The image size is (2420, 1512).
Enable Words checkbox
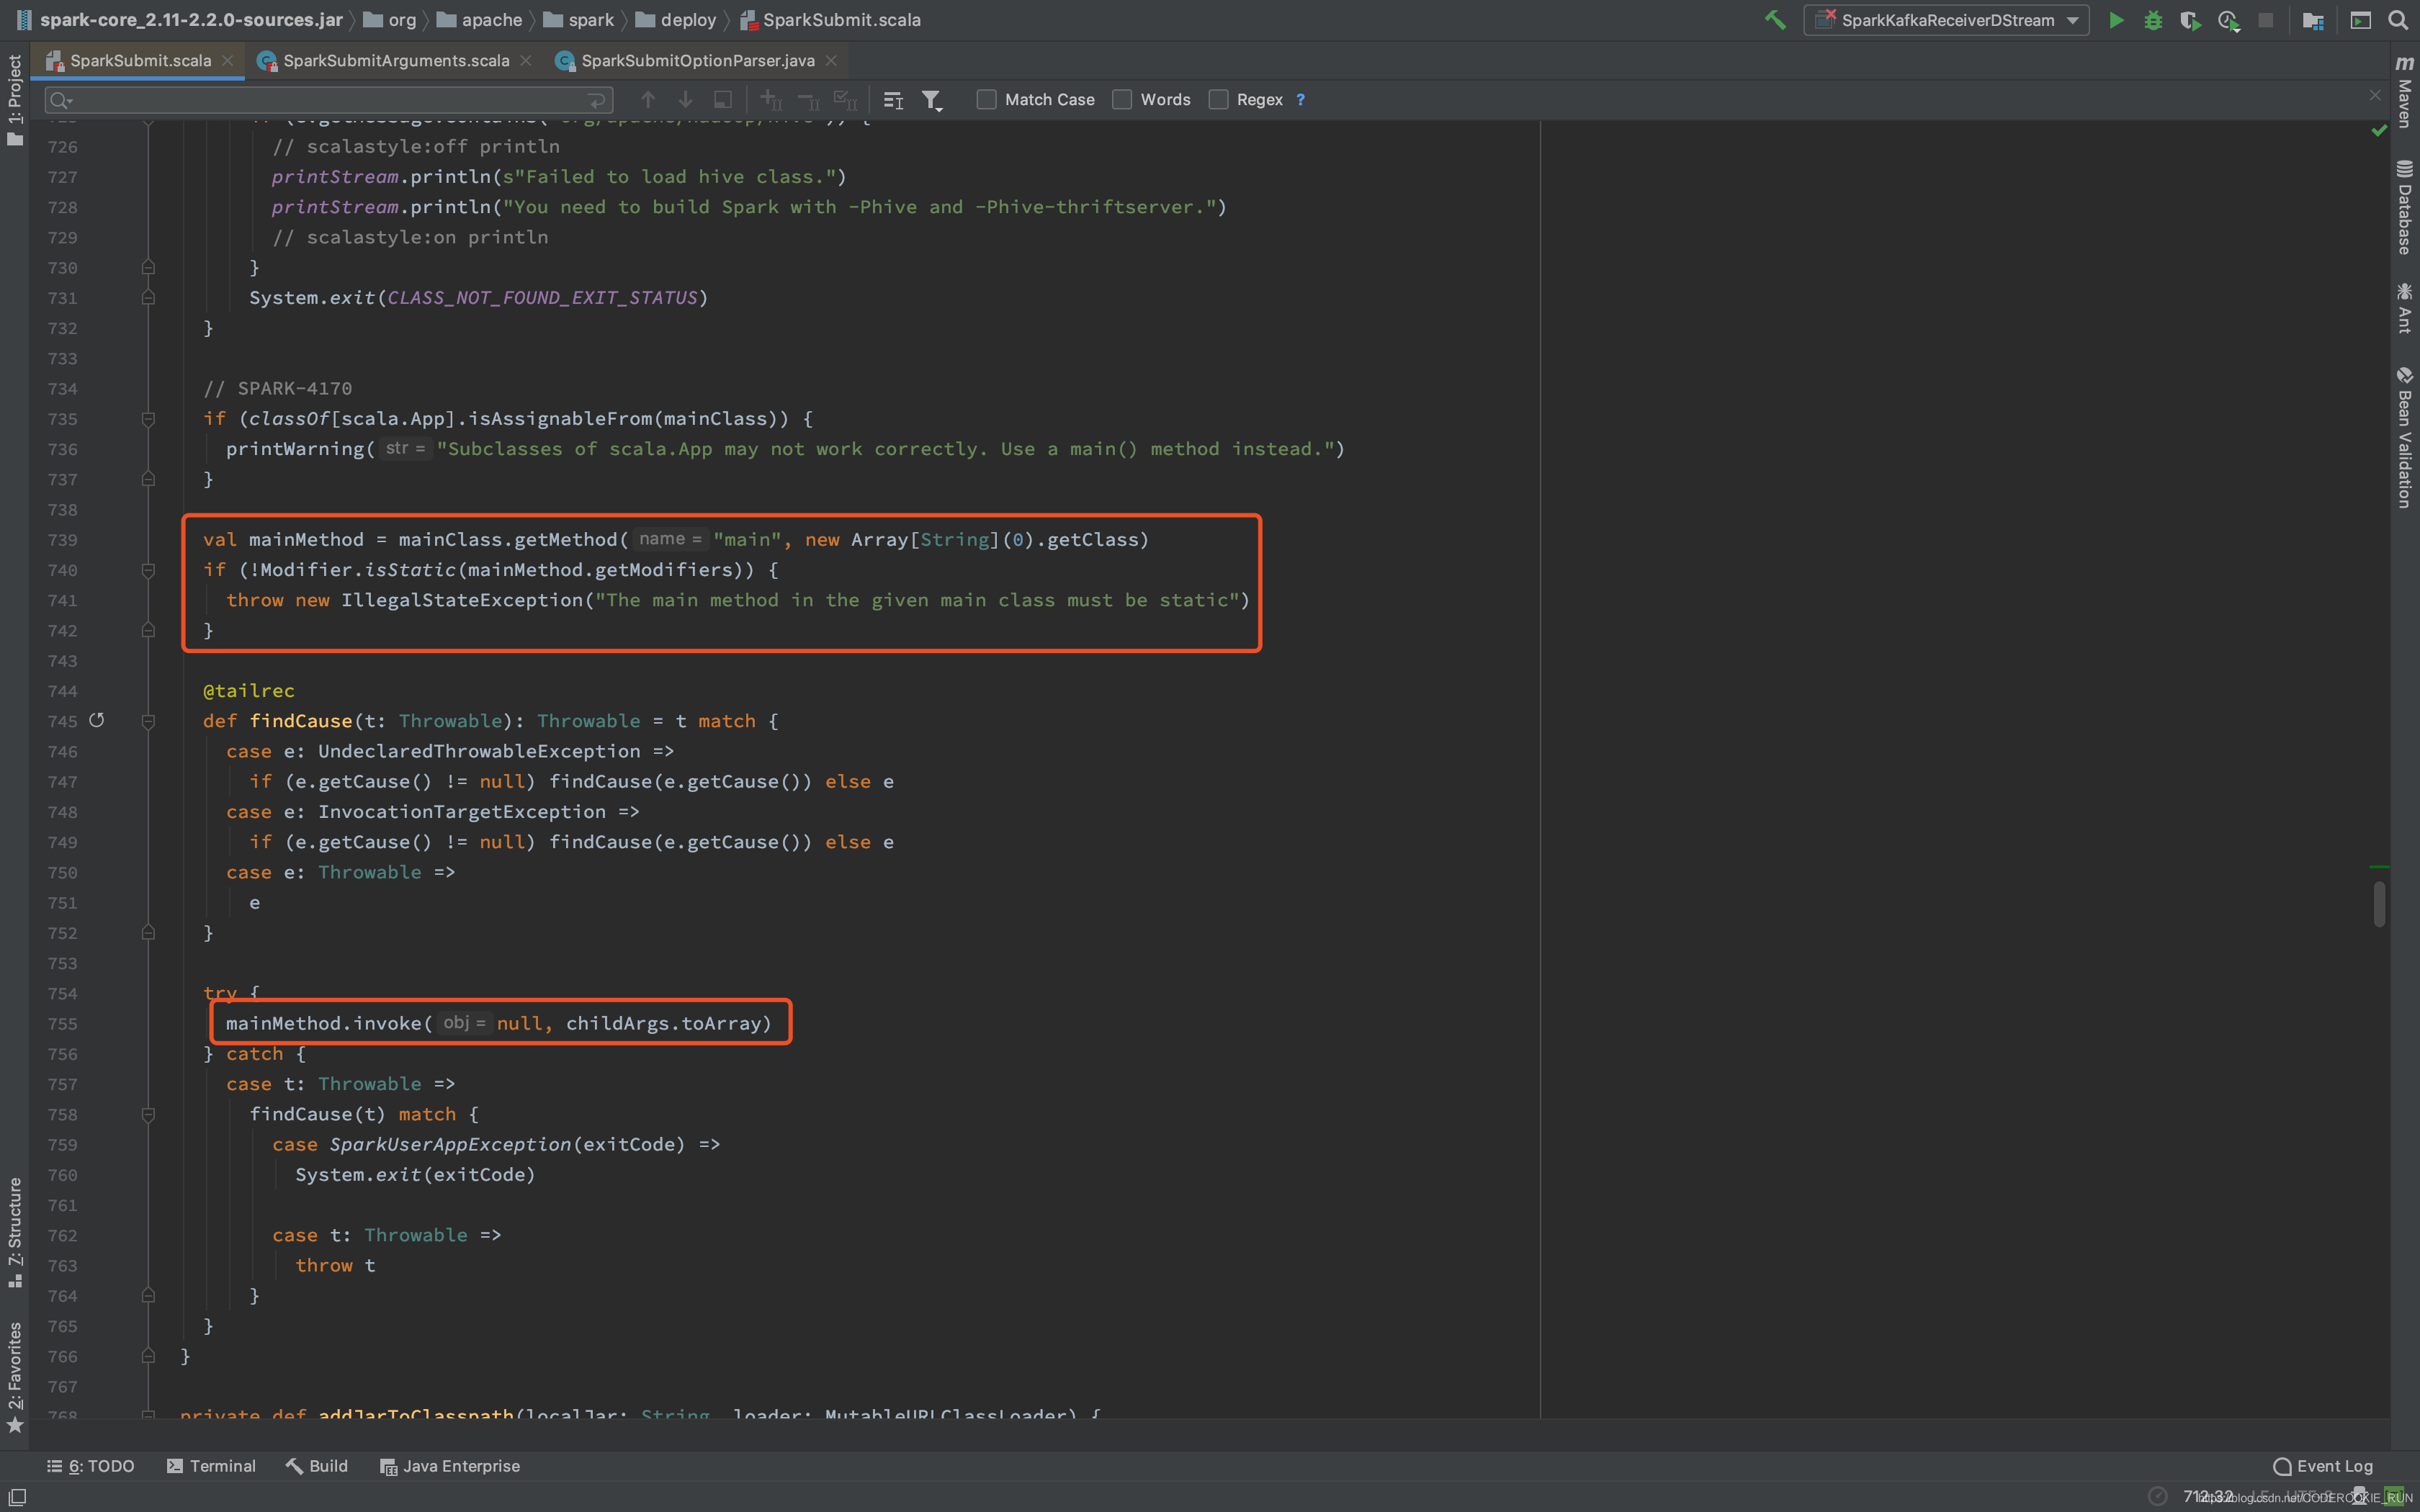pyautogui.click(x=1122, y=100)
